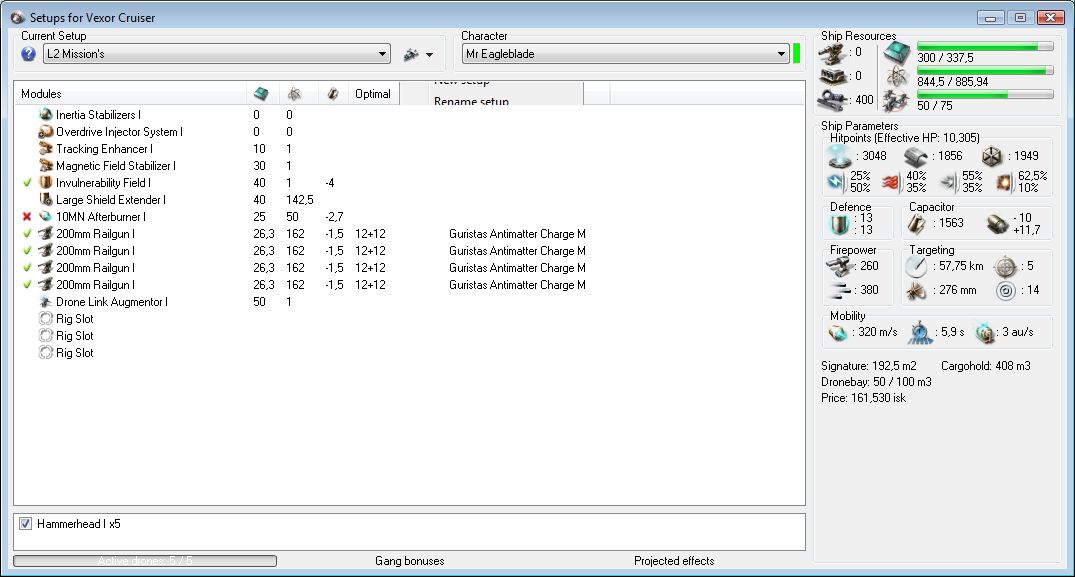Toggle first 200mm Railgun I active checkmark
1075x577 pixels.
(27, 234)
